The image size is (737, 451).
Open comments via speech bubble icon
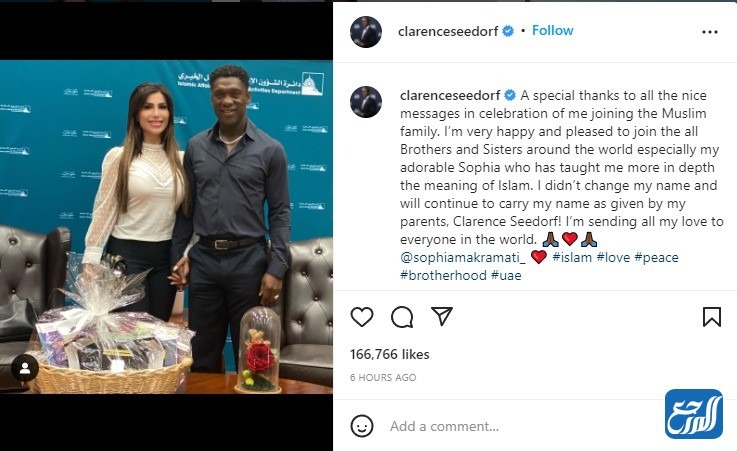click(402, 317)
